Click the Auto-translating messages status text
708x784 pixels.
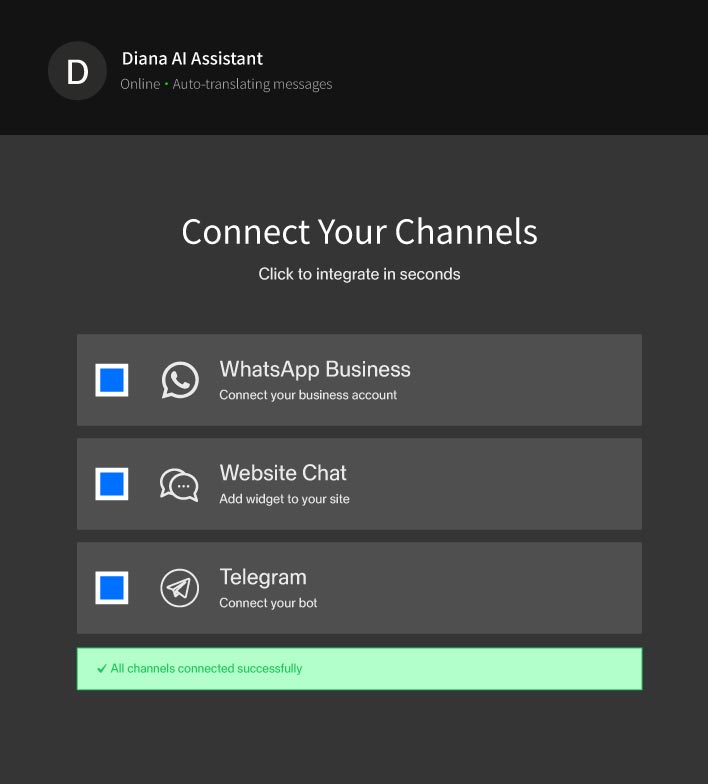(x=252, y=84)
